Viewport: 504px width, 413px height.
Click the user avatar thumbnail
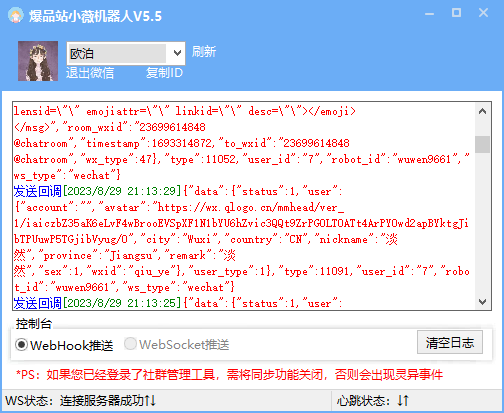pos(38,61)
